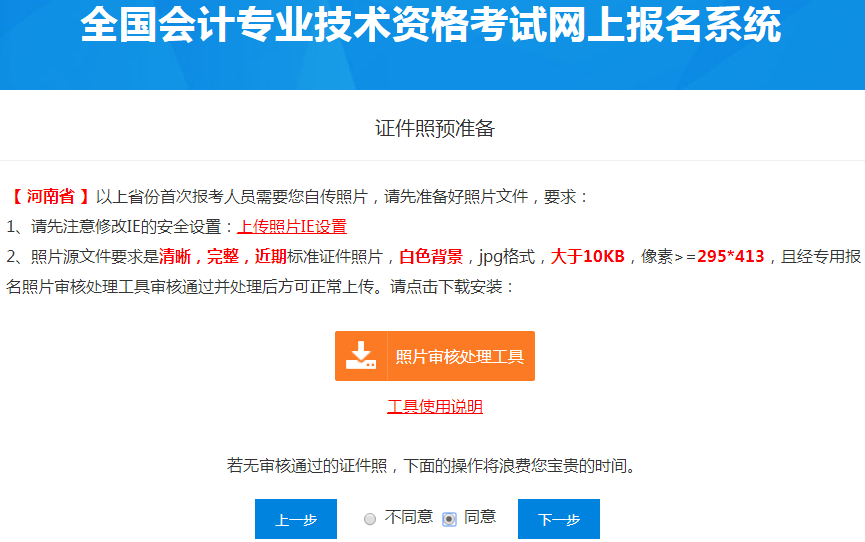
Task: Click the download icon on the orange button
Action: point(360,356)
